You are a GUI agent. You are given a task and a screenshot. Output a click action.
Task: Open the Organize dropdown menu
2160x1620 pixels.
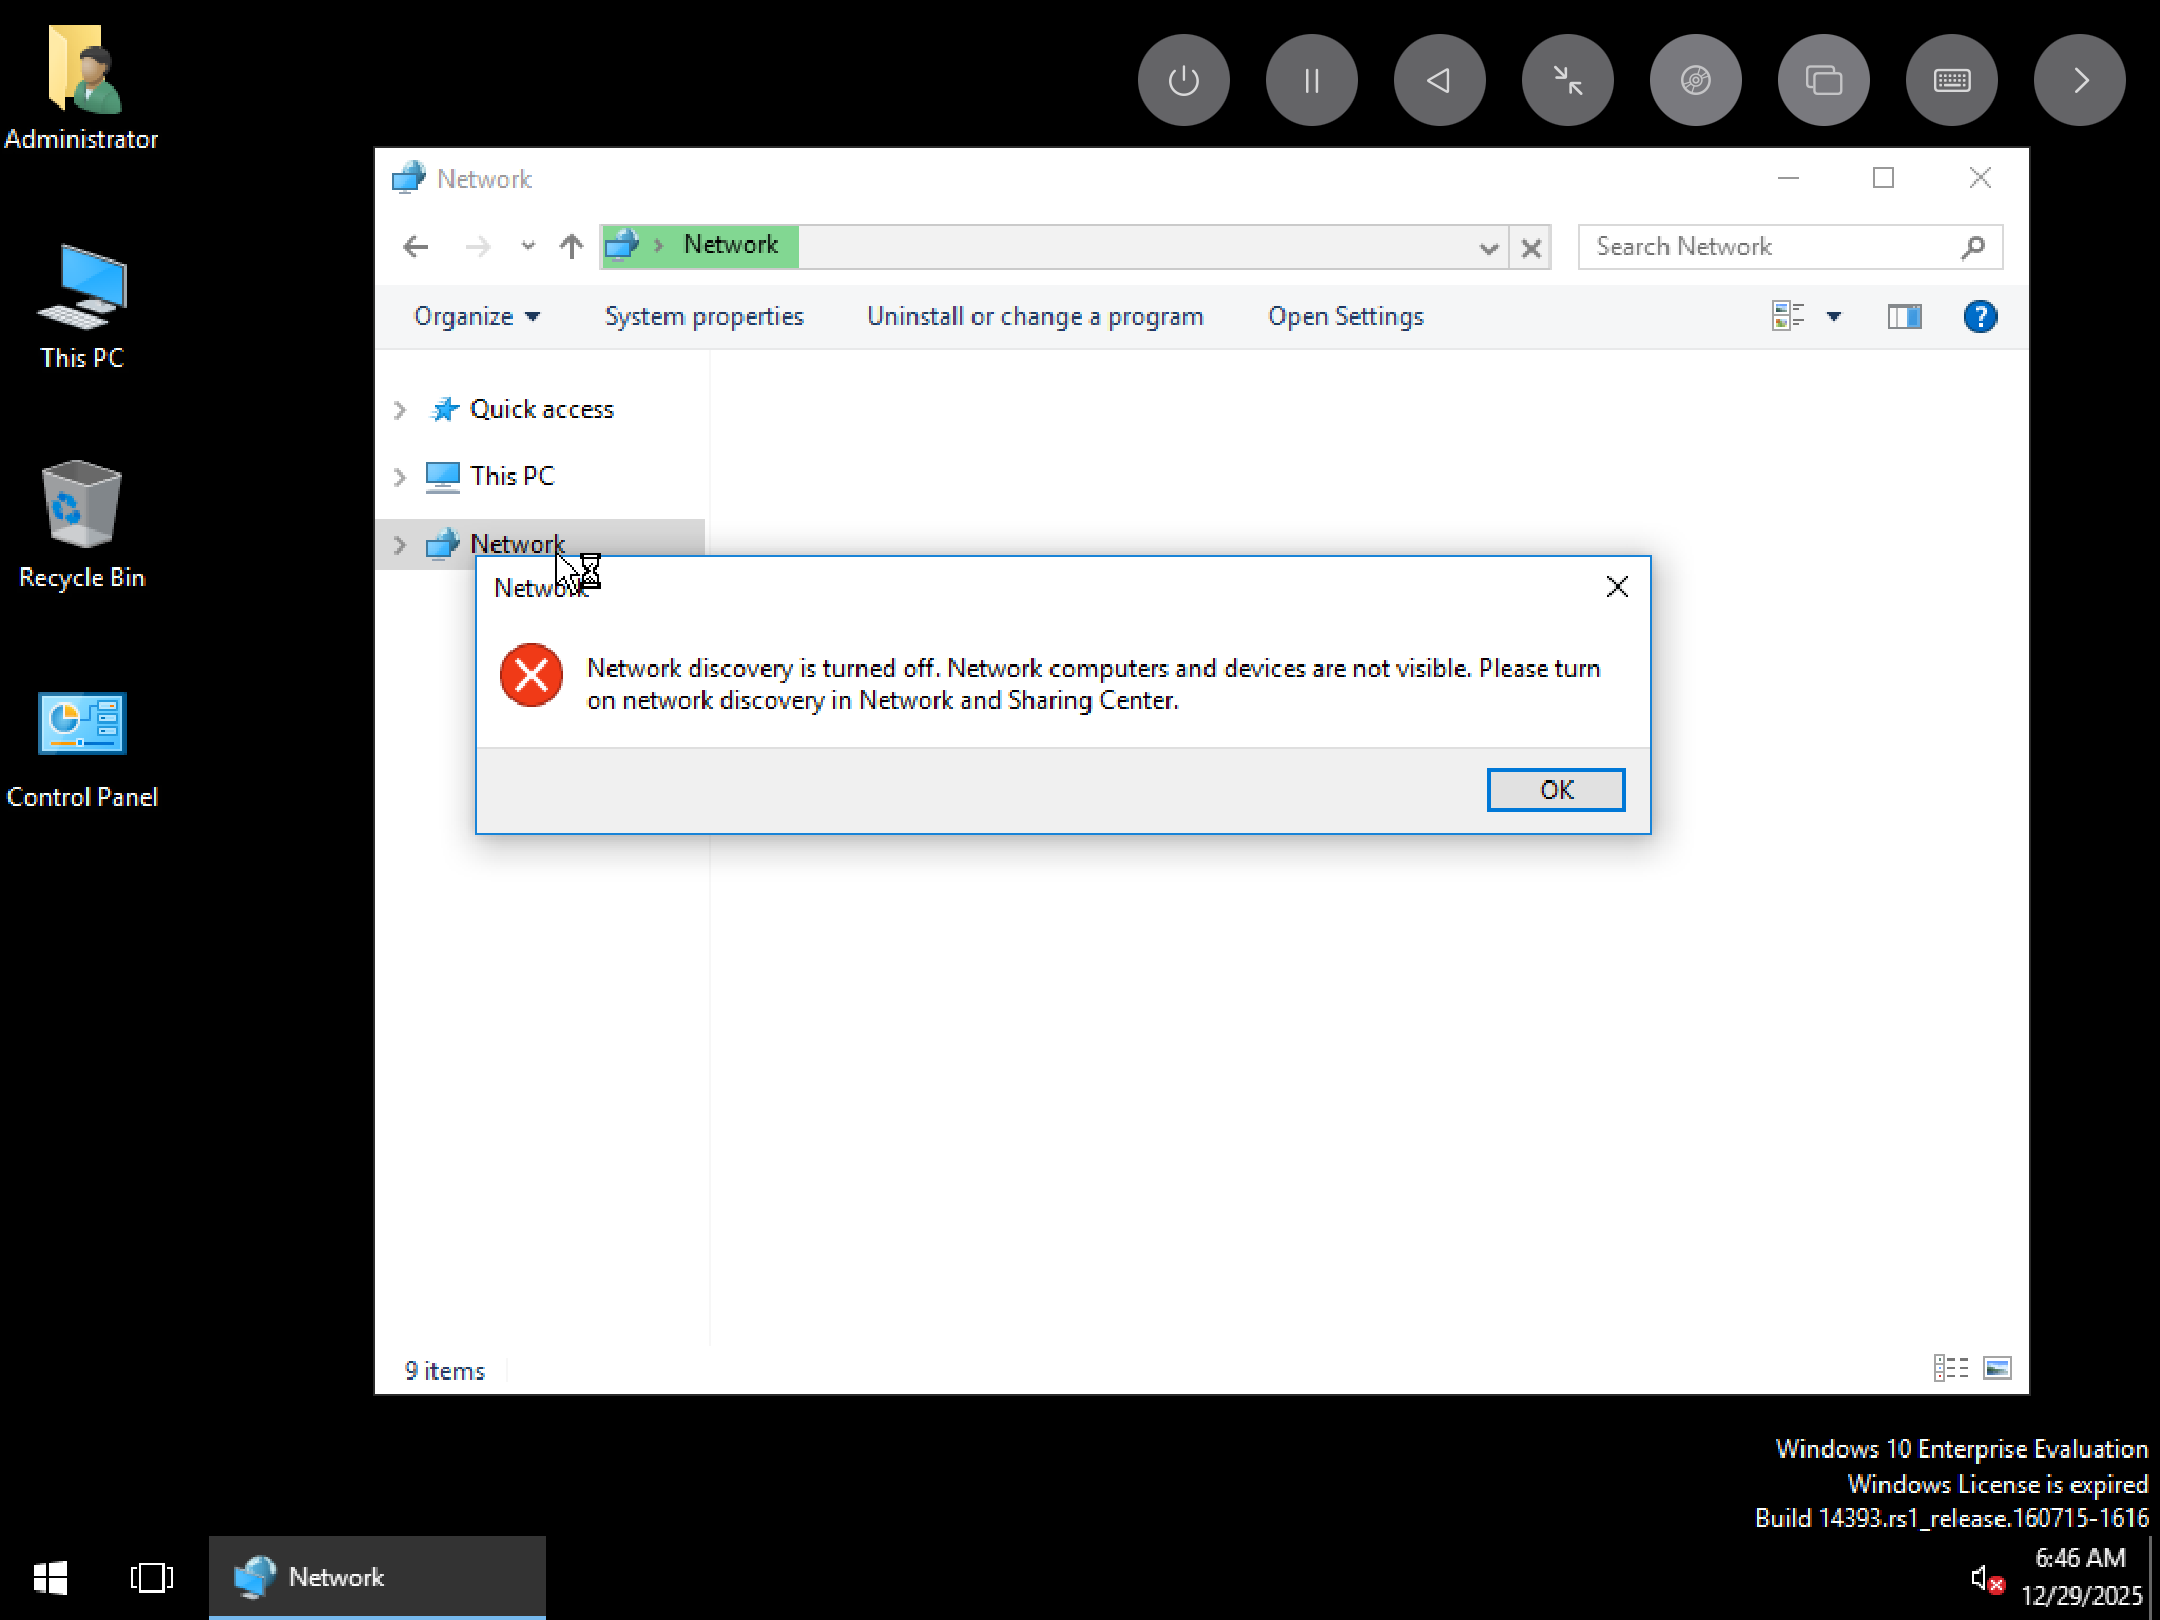tap(476, 317)
